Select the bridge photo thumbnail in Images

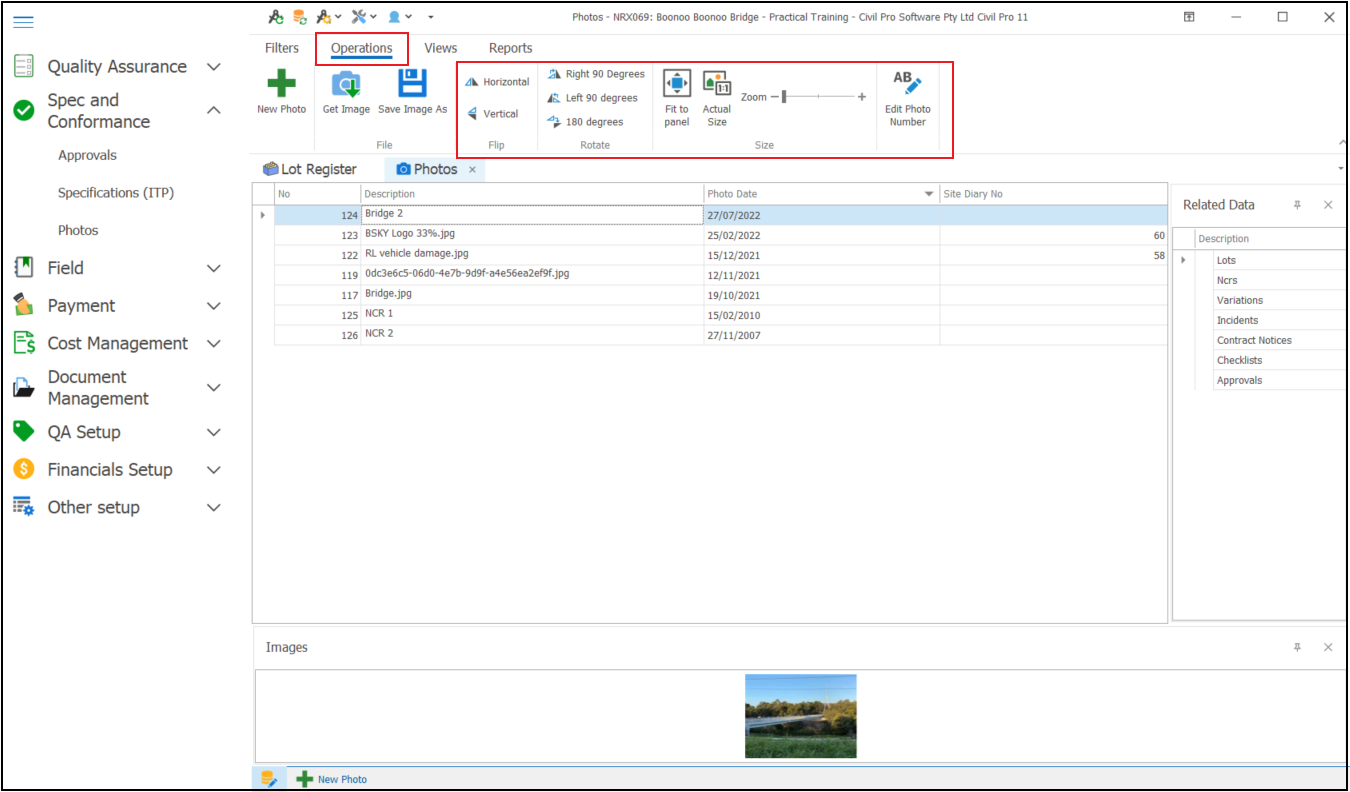pyautogui.click(x=800, y=715)
